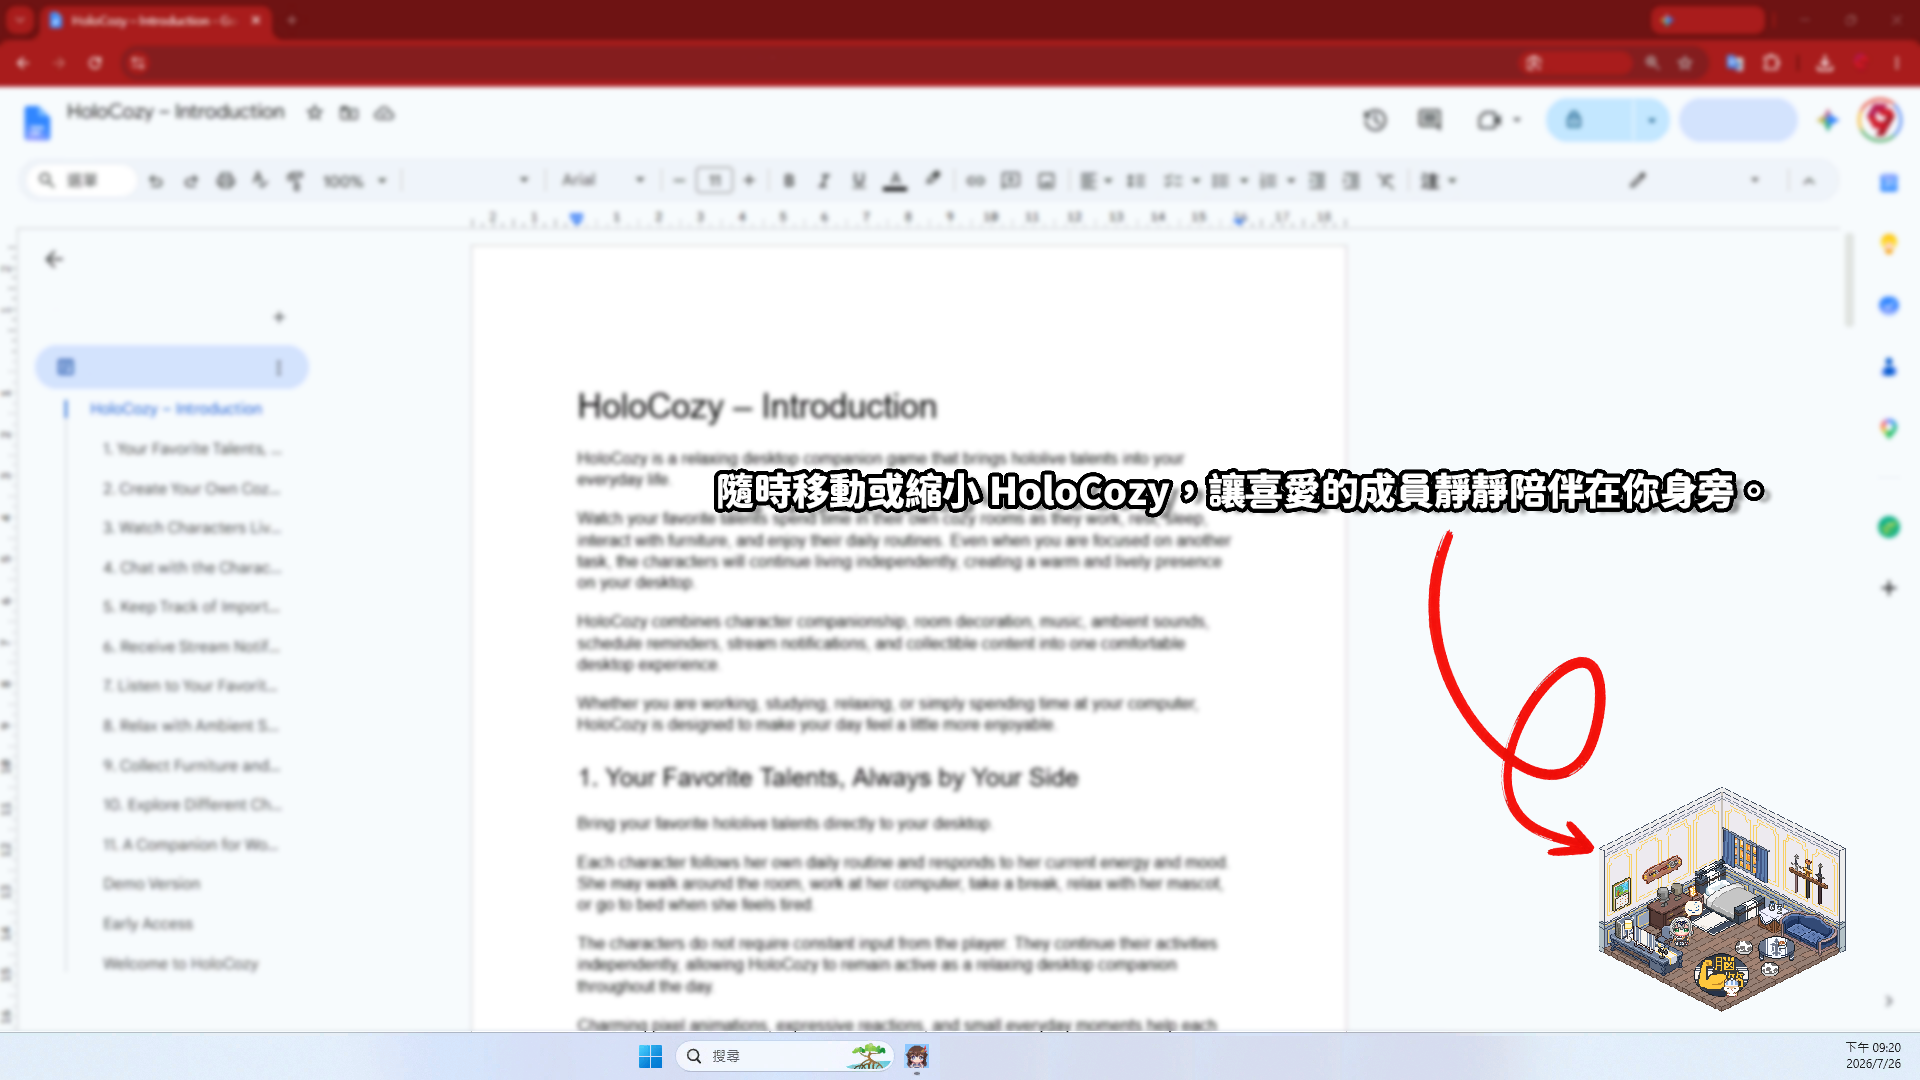Add a document tab with plus button
Image resolution: width=1920 pixels, height=1080 pixels.
click(279, 317)
